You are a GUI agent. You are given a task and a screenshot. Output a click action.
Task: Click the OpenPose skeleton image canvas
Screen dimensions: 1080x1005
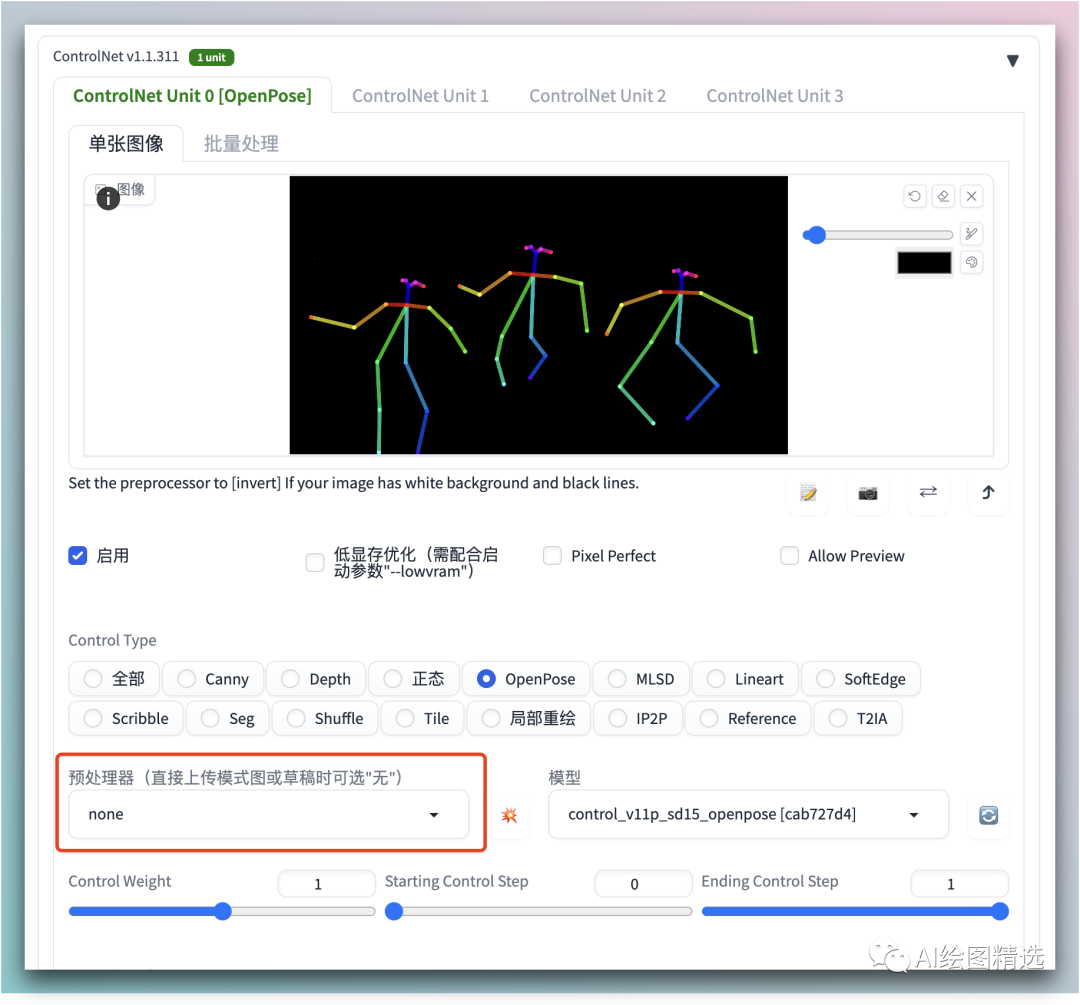coord(539,315)
